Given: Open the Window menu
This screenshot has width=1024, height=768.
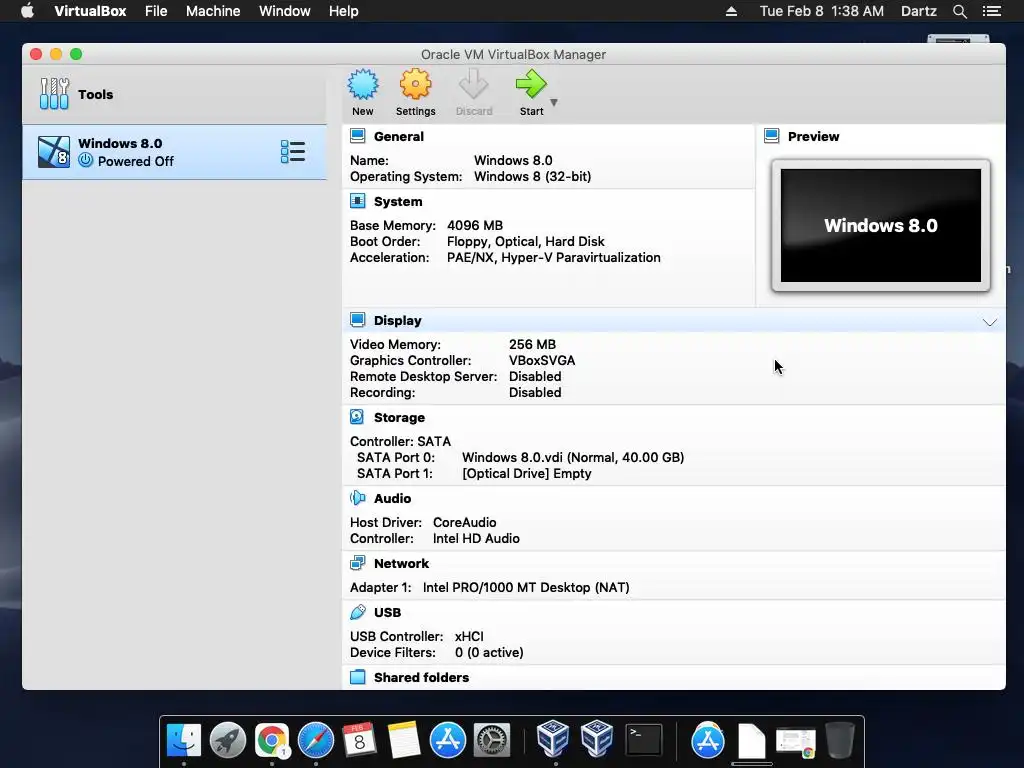Looking at the screenshot, I should point(285,11).
